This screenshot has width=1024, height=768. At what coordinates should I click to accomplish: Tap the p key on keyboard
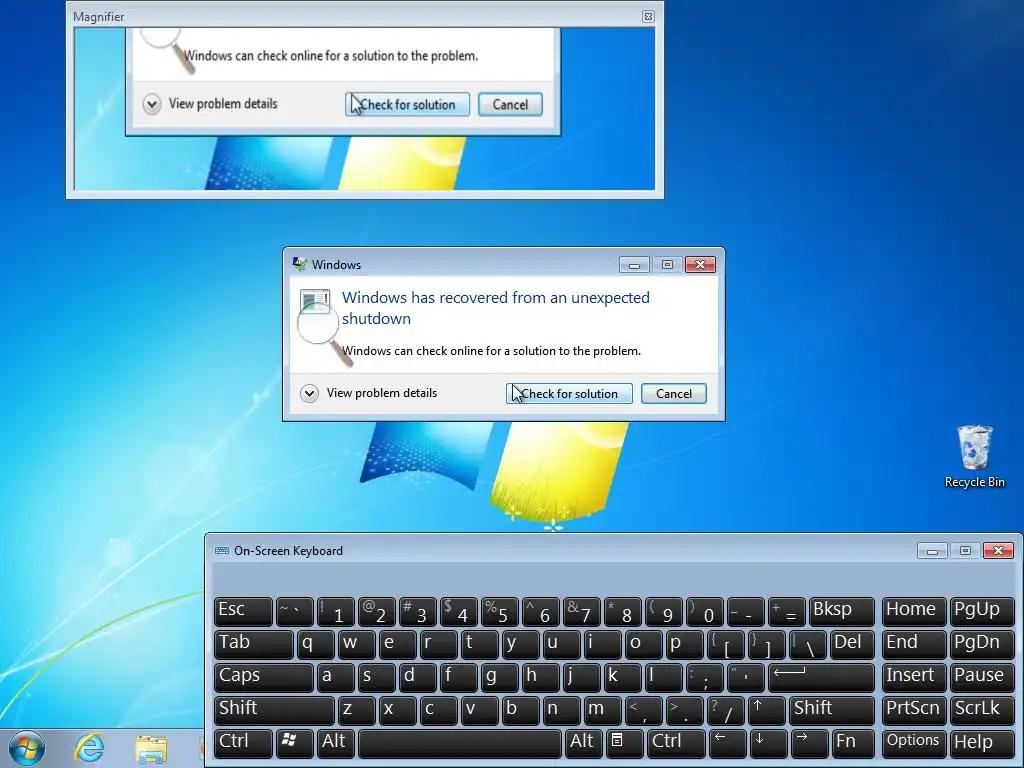(684, 644)
